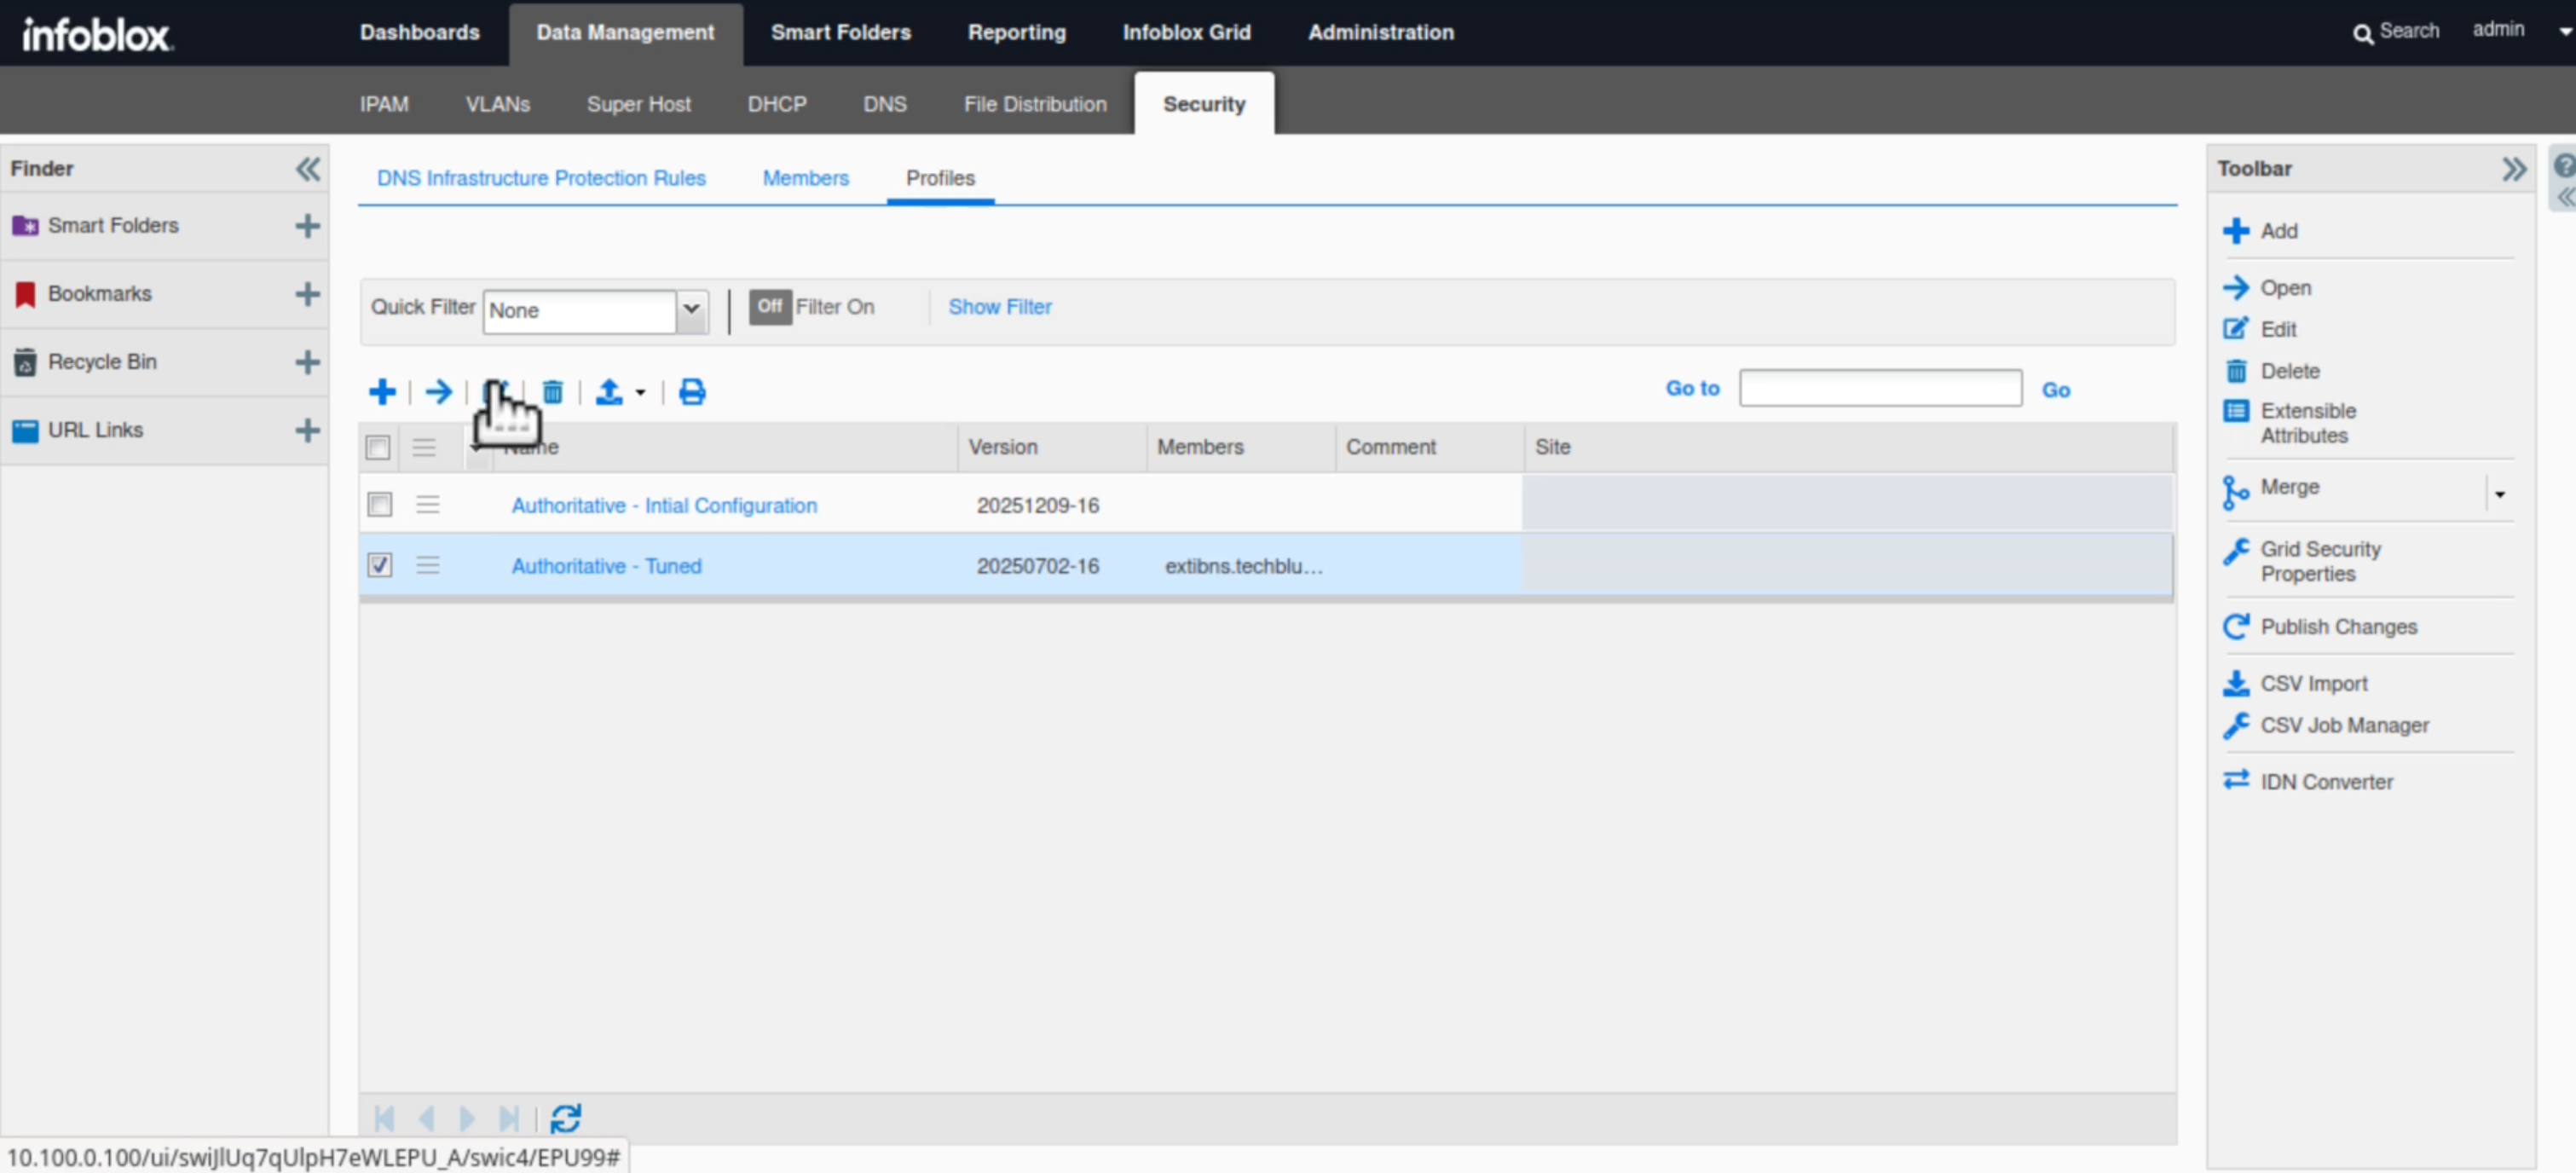Toggle the Filter On/Off switch
The width and height of the screenshot is (2576, 1173).
pyautogui.click(x=770, y=307)
